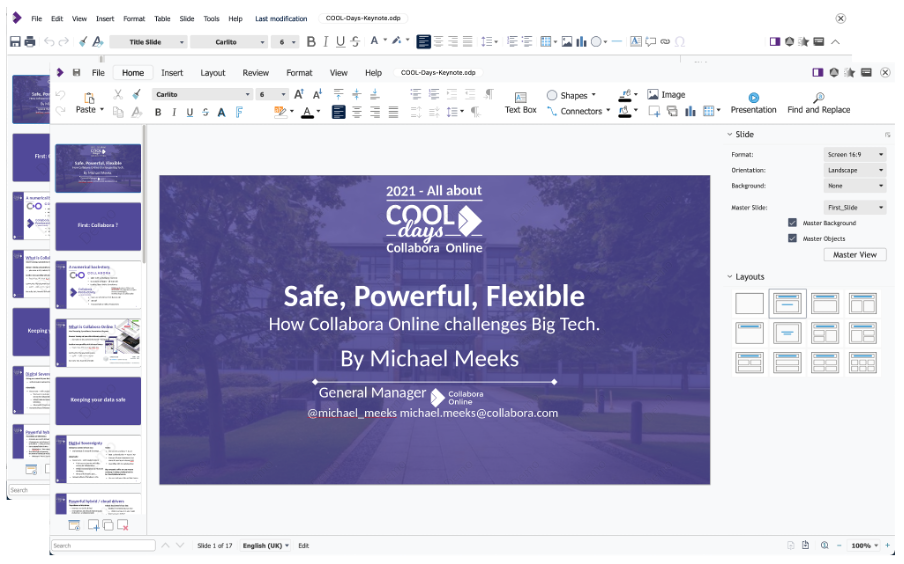Toggle the Master Objects checkbox
This screenshot has width=904, height=564.
tap(792, 239)
